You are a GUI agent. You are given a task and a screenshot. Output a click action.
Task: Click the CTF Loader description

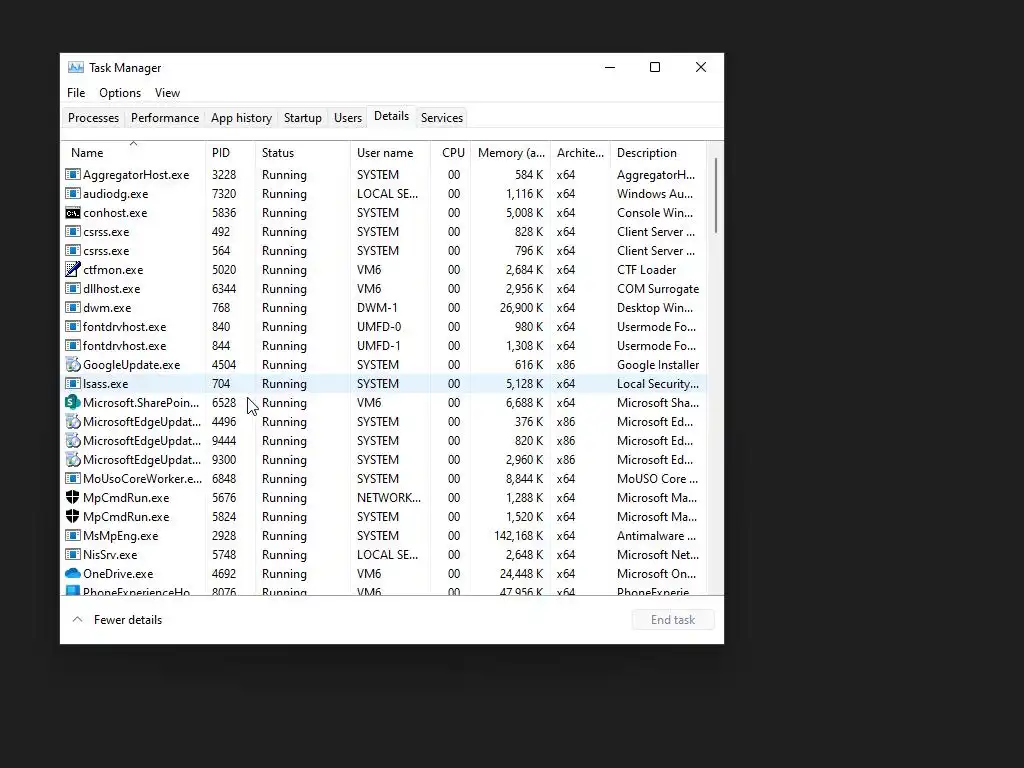point(646,270)
